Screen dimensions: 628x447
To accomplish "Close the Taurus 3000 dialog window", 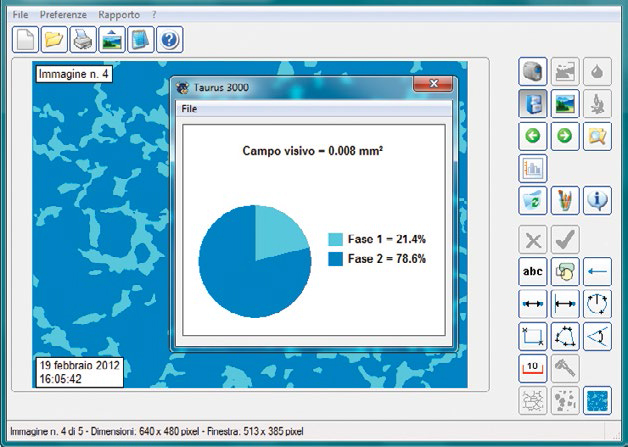I will pyautogui.click(x=434, y=86).
